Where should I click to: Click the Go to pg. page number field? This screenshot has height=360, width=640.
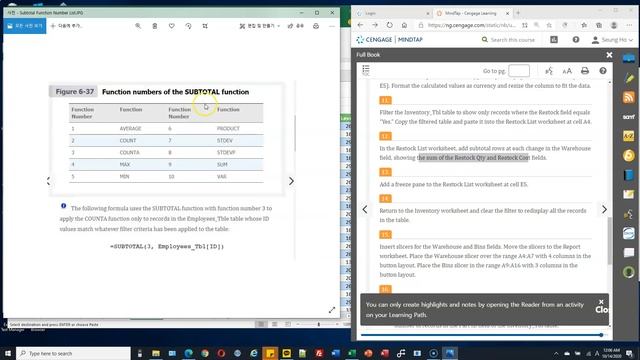click(519, 71)
